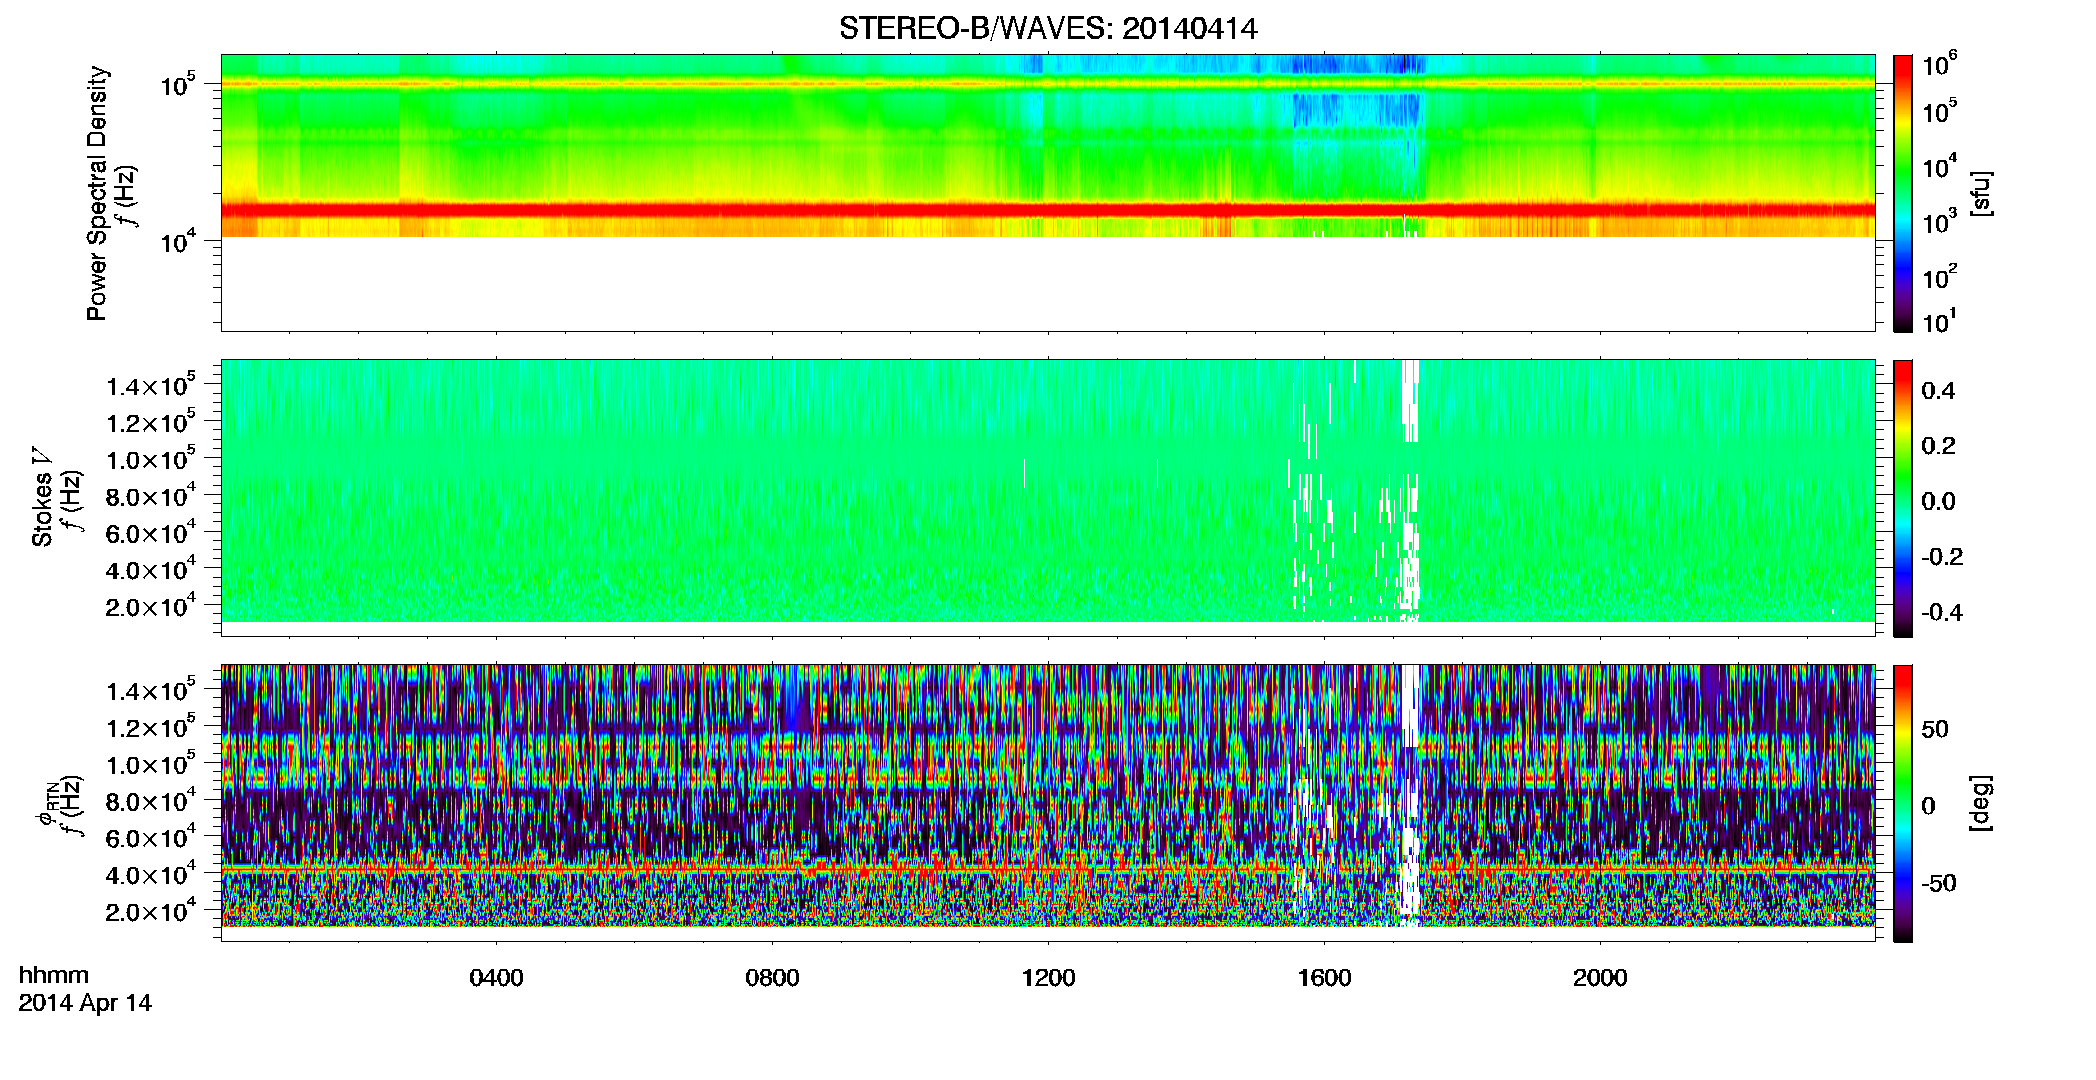Click the empty white area below 10^4 Hz
The width and height of the screenshot is (2096, 1080).
[x=1047, y=284]
